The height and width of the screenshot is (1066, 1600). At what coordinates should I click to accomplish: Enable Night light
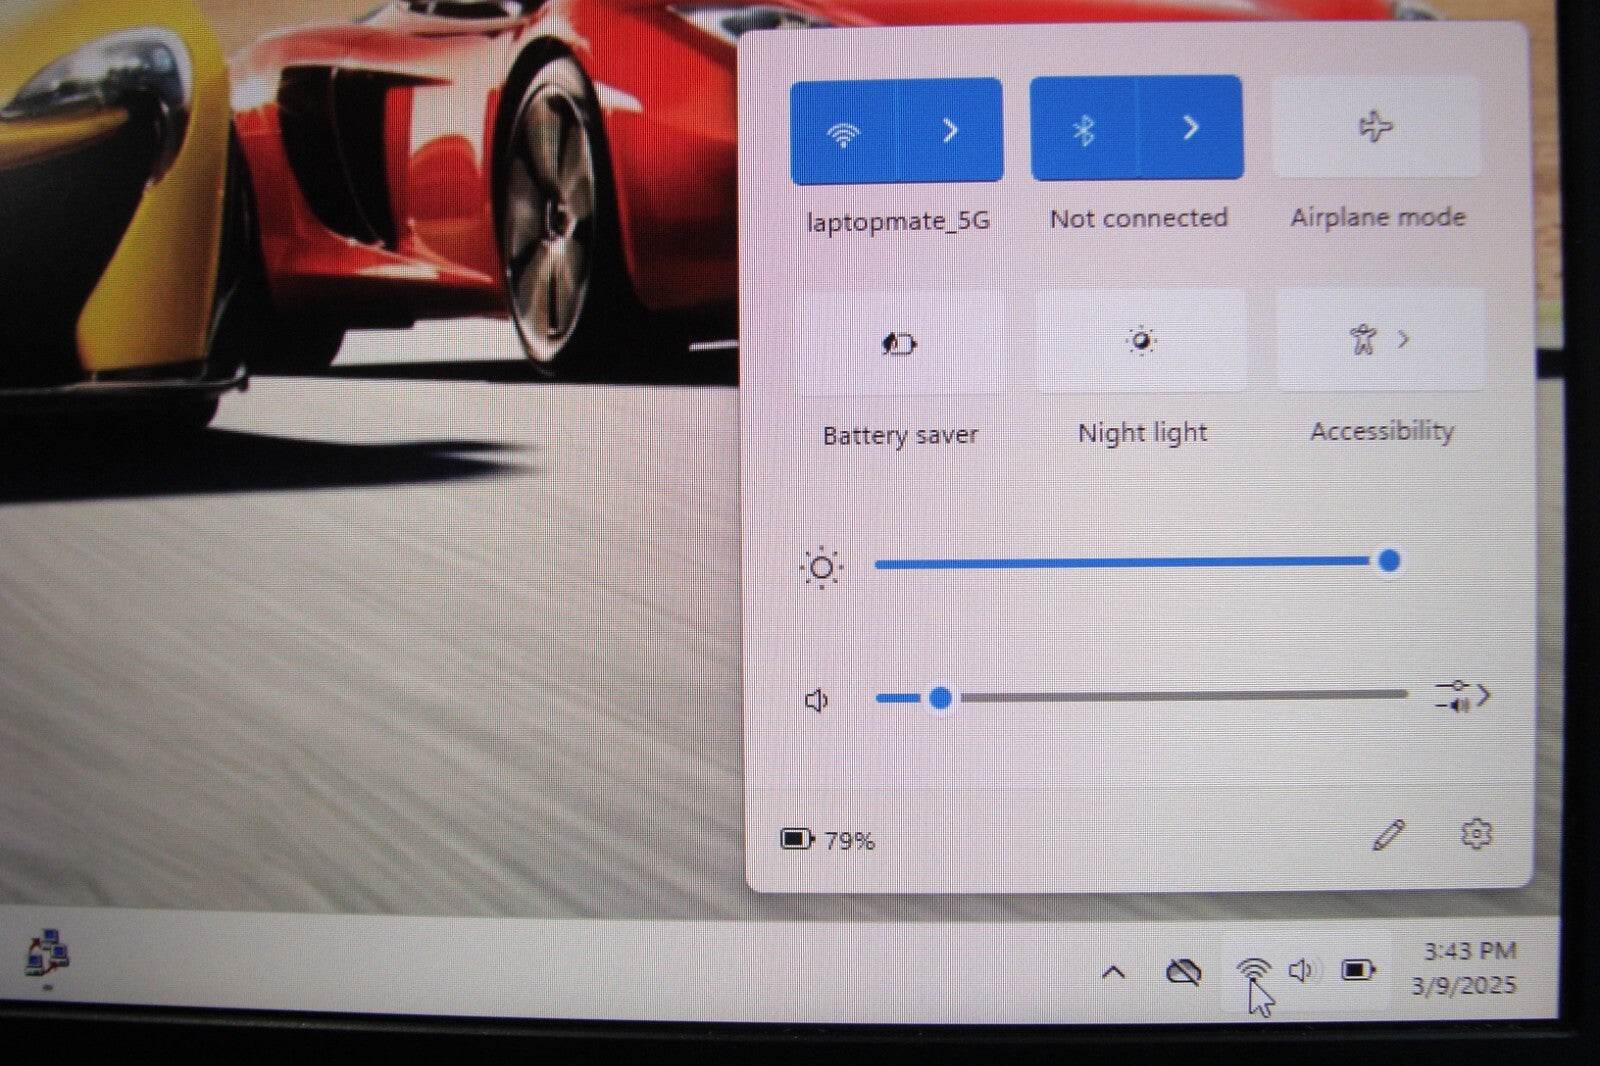(x=1141, y=342)
